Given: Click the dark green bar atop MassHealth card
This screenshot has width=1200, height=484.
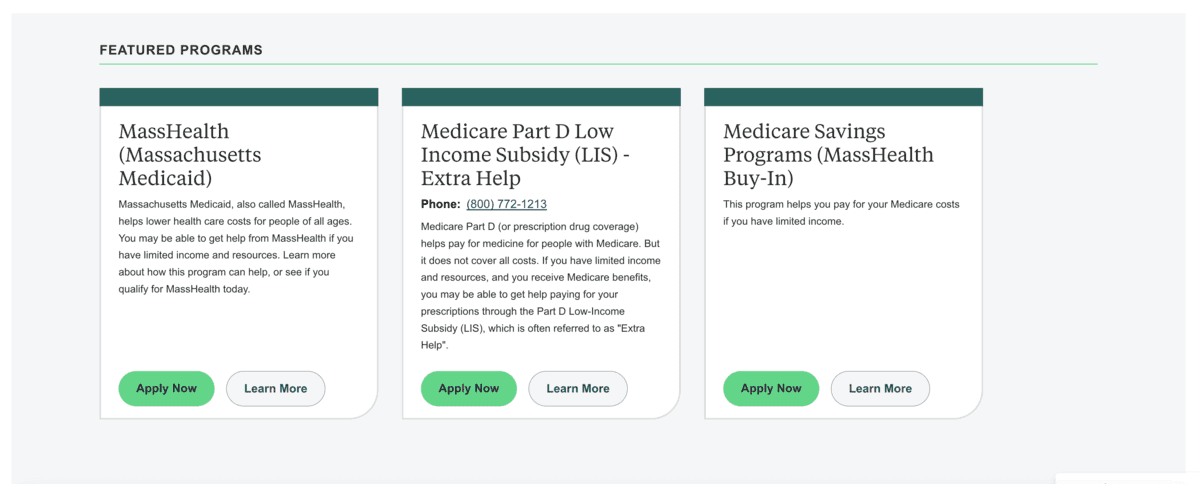Looking at the screenshot, I should click(x=238, y=97).
